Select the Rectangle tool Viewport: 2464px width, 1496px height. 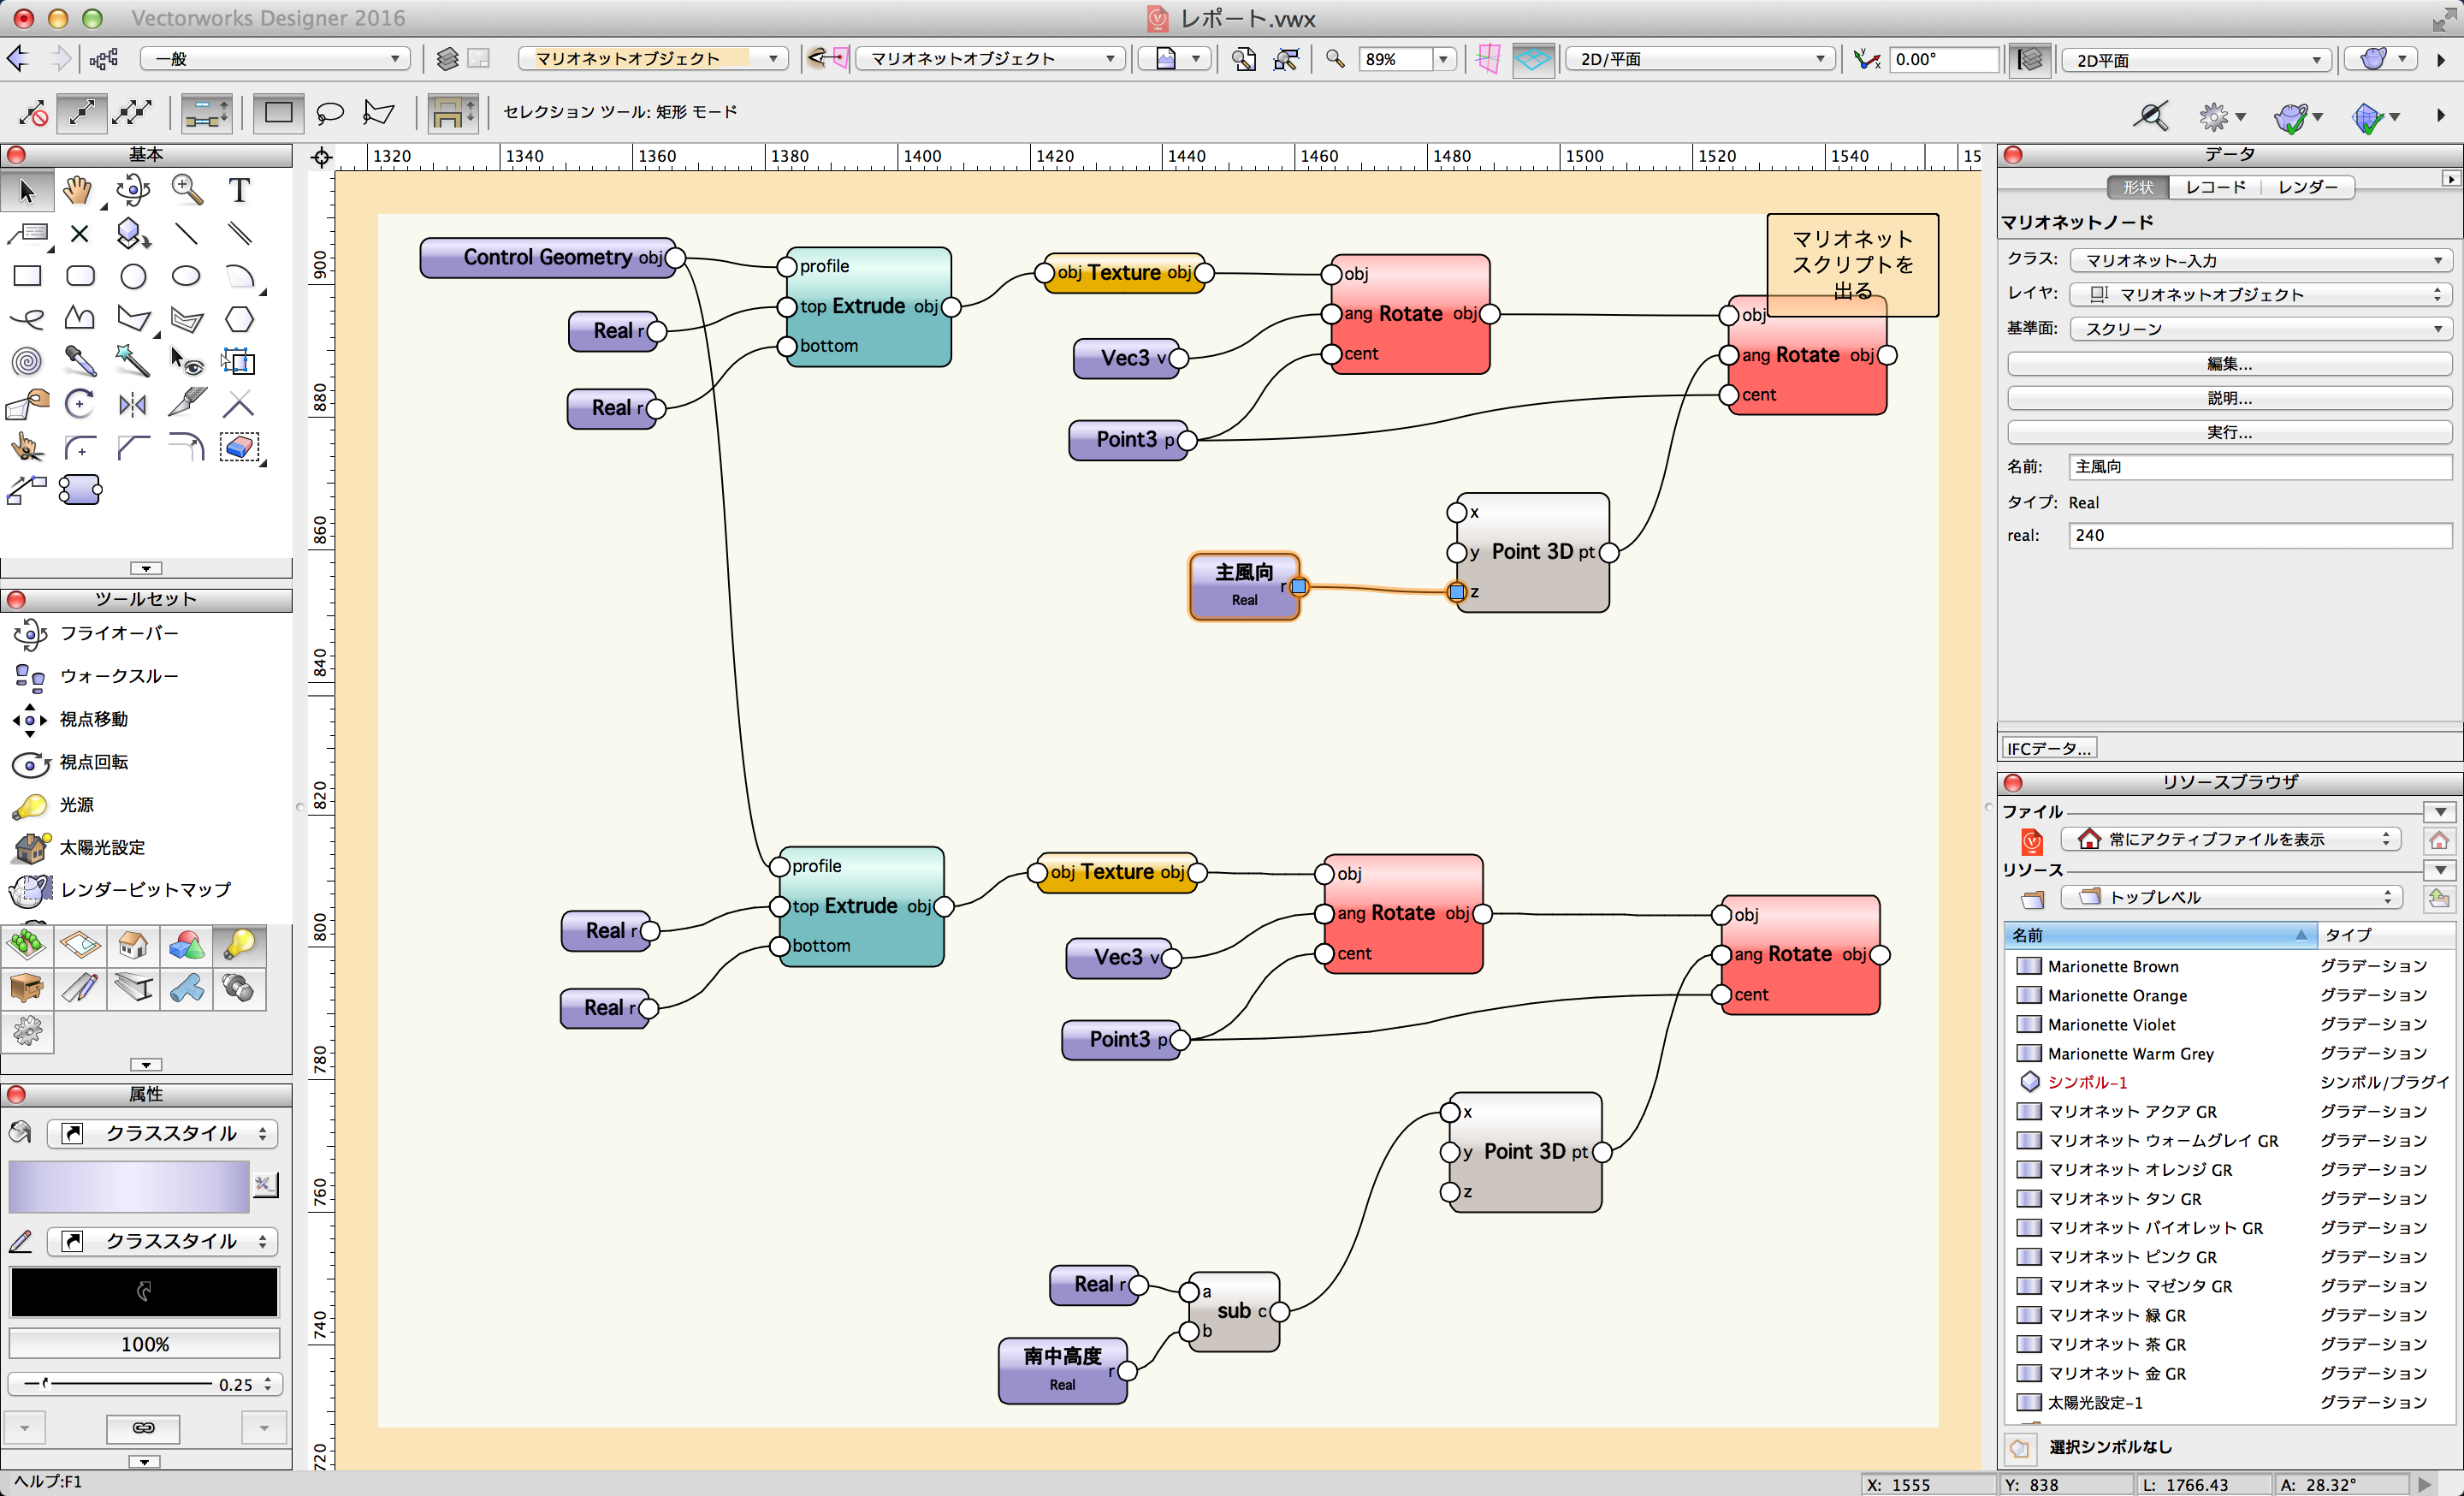point(27,276)
